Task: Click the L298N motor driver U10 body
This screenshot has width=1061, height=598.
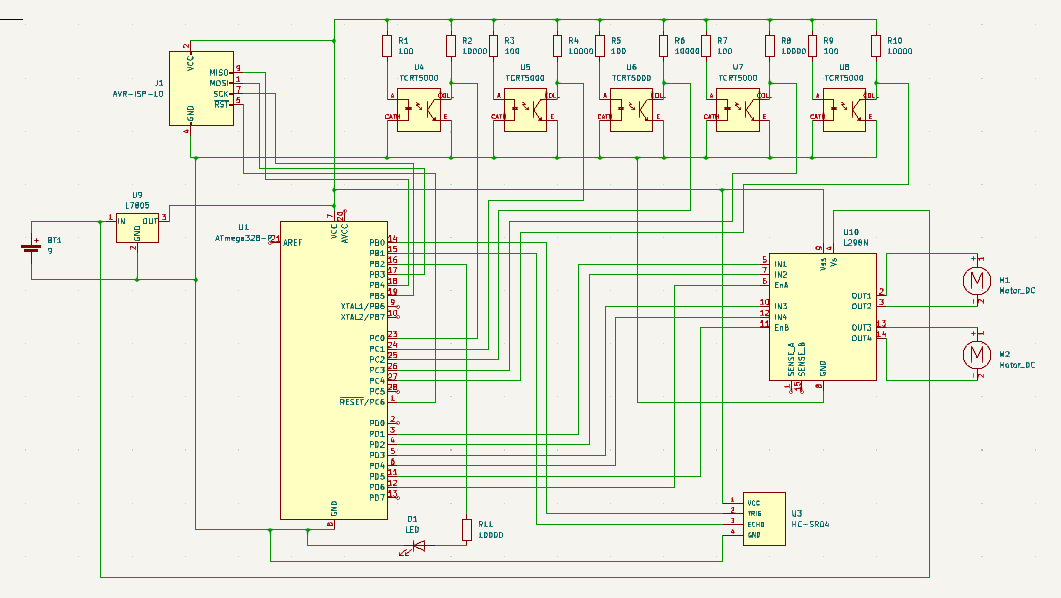Action: [822, 315]
